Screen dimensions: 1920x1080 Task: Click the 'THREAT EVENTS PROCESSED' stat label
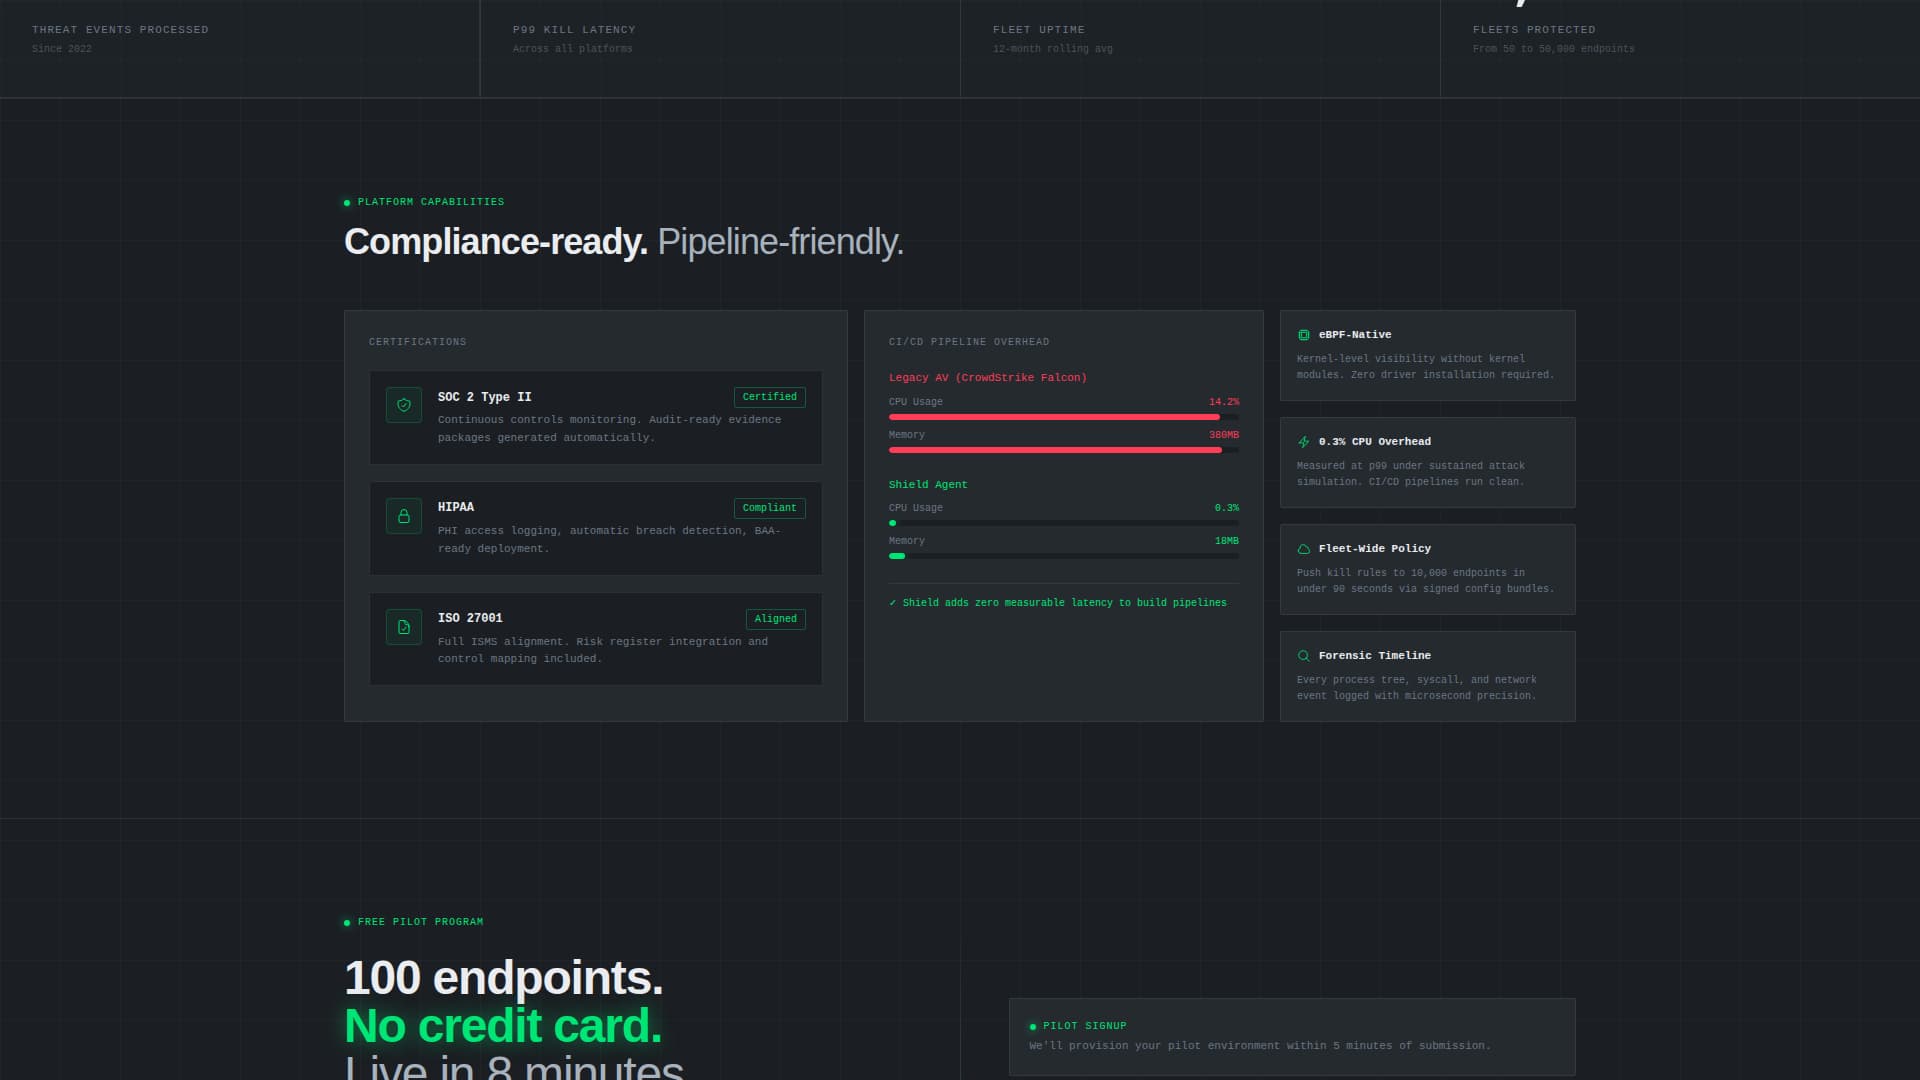click(120, 30)
